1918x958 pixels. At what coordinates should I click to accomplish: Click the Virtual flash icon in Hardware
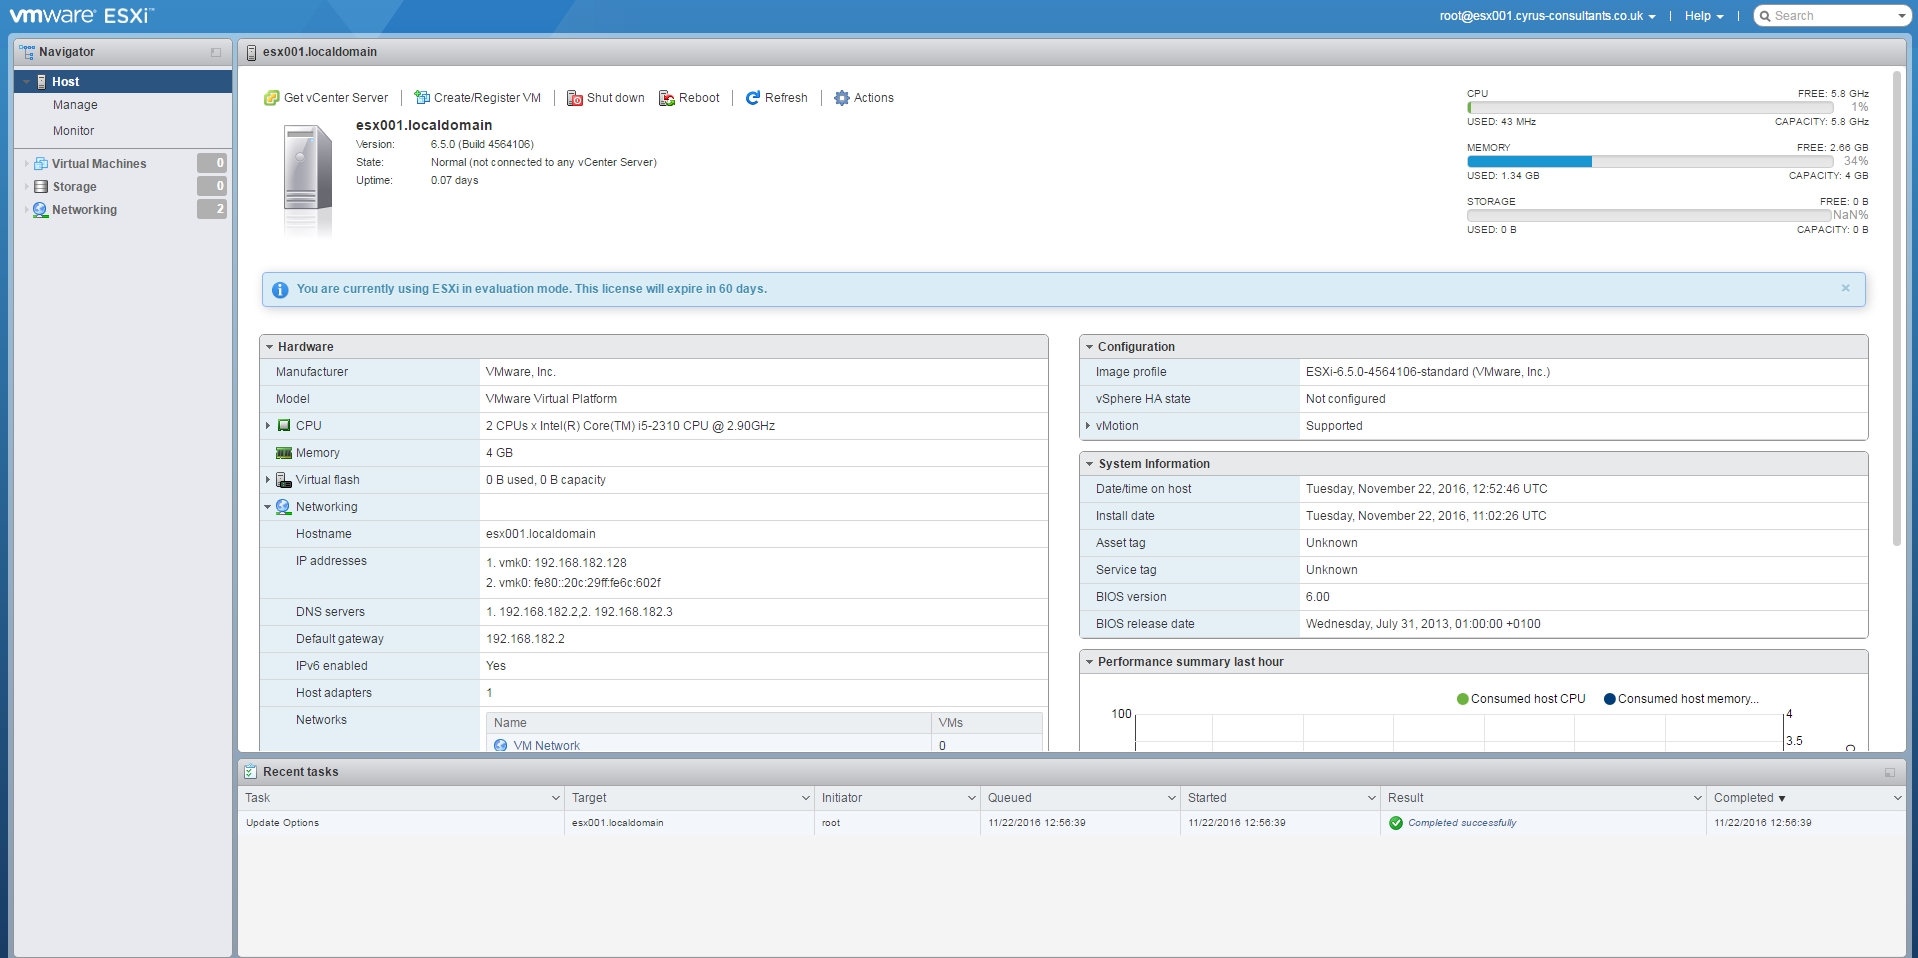click(284, 480)
